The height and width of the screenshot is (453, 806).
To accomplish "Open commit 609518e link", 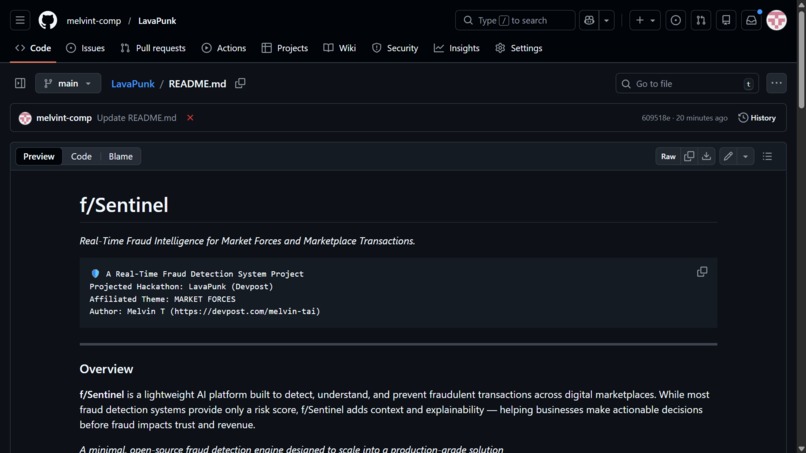I will pyautogui.click(x=656, y=118).
